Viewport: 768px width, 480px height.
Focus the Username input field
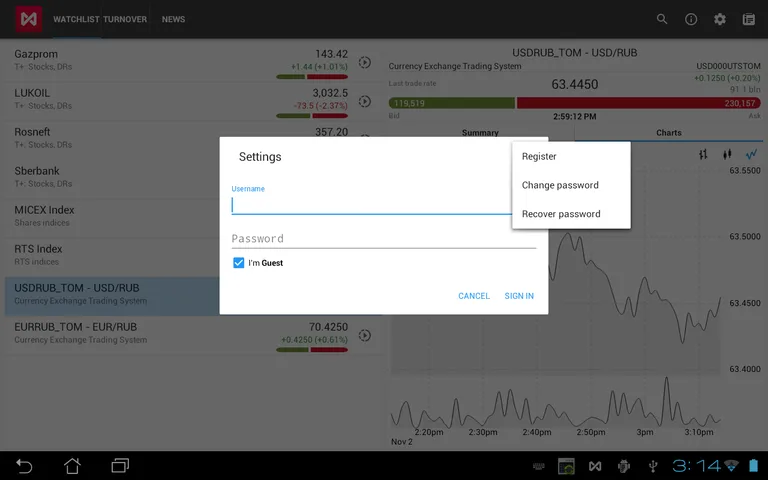pos(372,205)
